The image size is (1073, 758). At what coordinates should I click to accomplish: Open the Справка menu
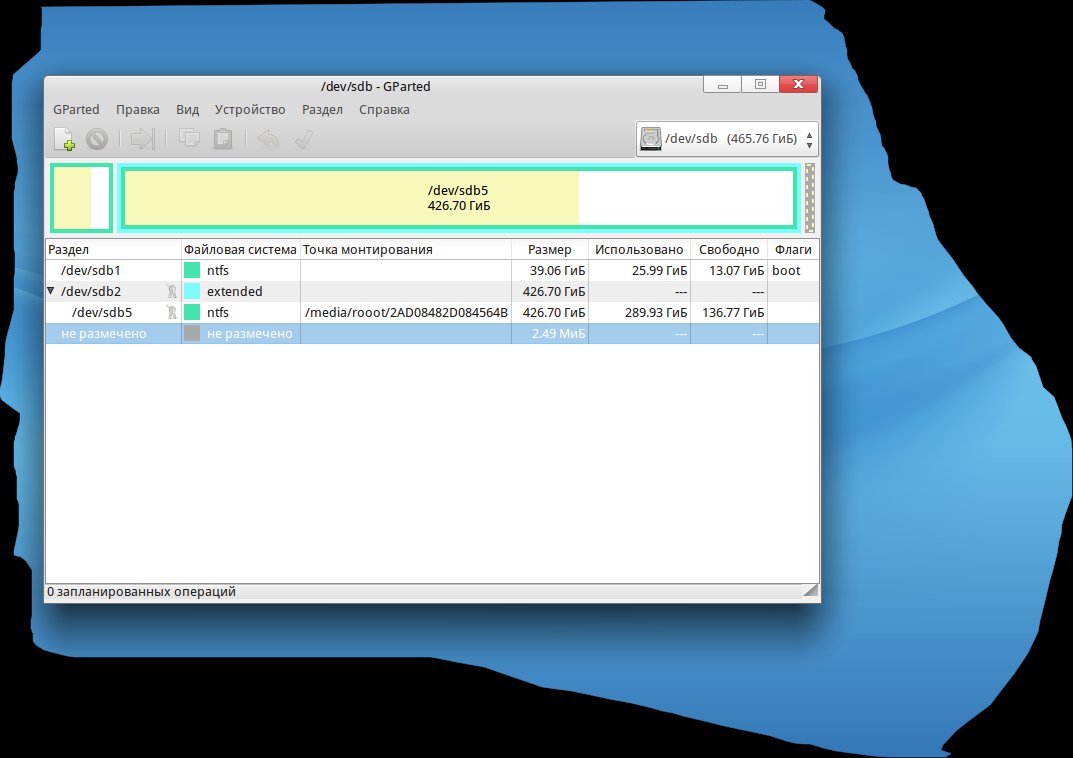pos(384,109)
